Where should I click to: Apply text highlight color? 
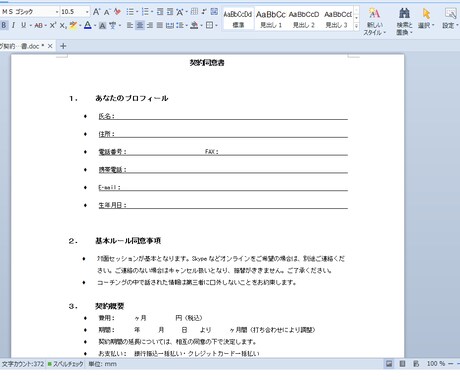coord(73,25)
